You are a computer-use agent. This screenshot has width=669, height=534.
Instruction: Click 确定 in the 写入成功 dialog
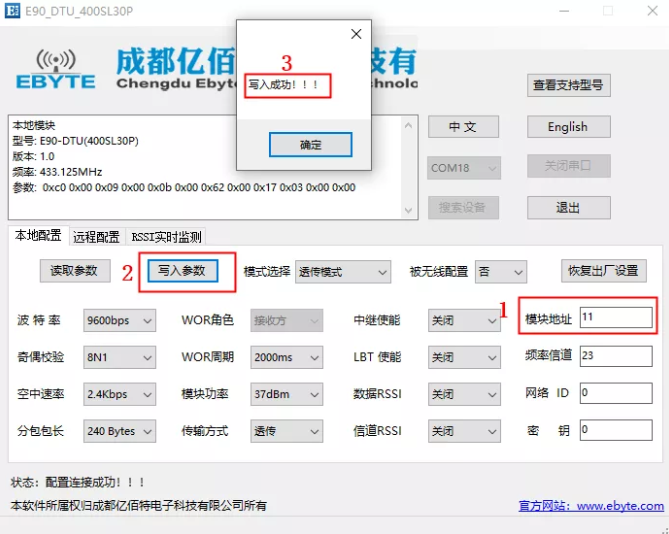tap(310, 145)
